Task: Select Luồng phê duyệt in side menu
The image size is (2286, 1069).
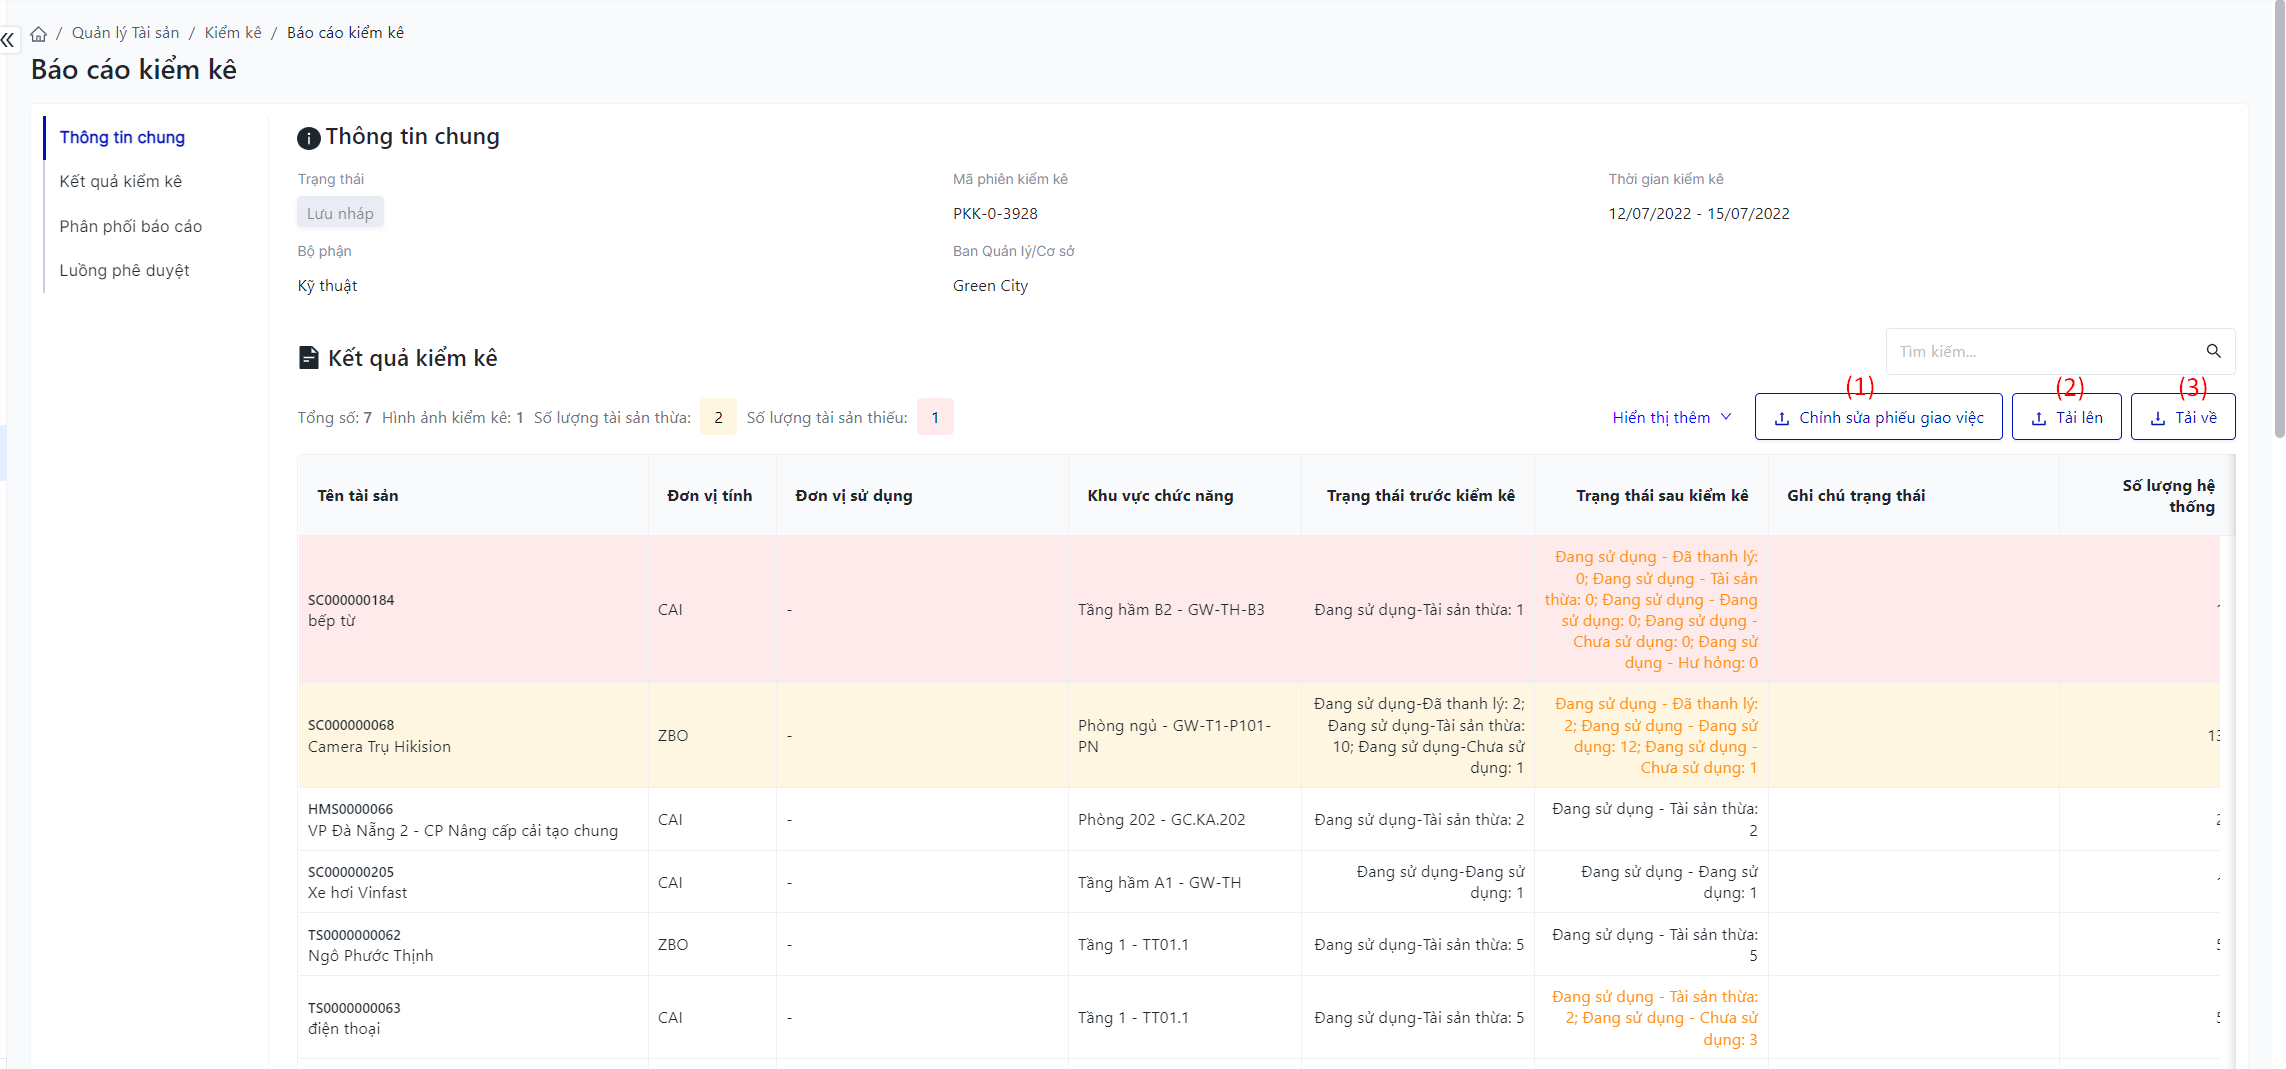Action: (124, 270)
